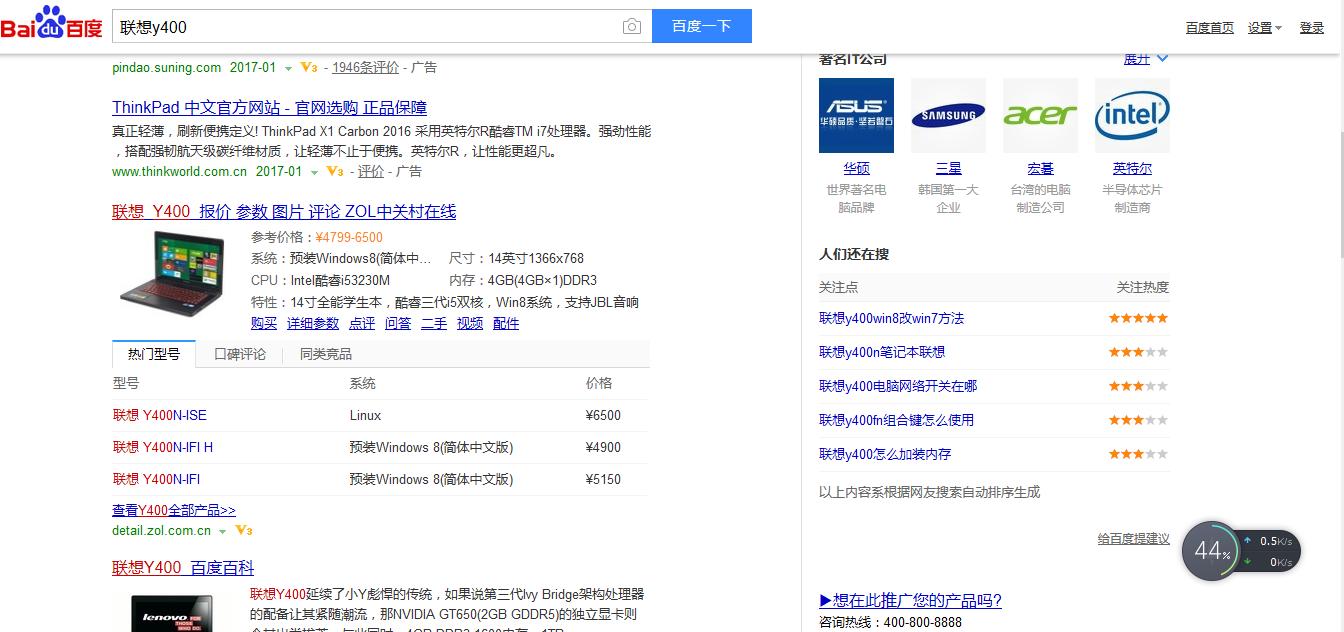This screenshot has width=1344, height=632.
Task: Click price ¥5150 in model table
Action: [603, 479]
